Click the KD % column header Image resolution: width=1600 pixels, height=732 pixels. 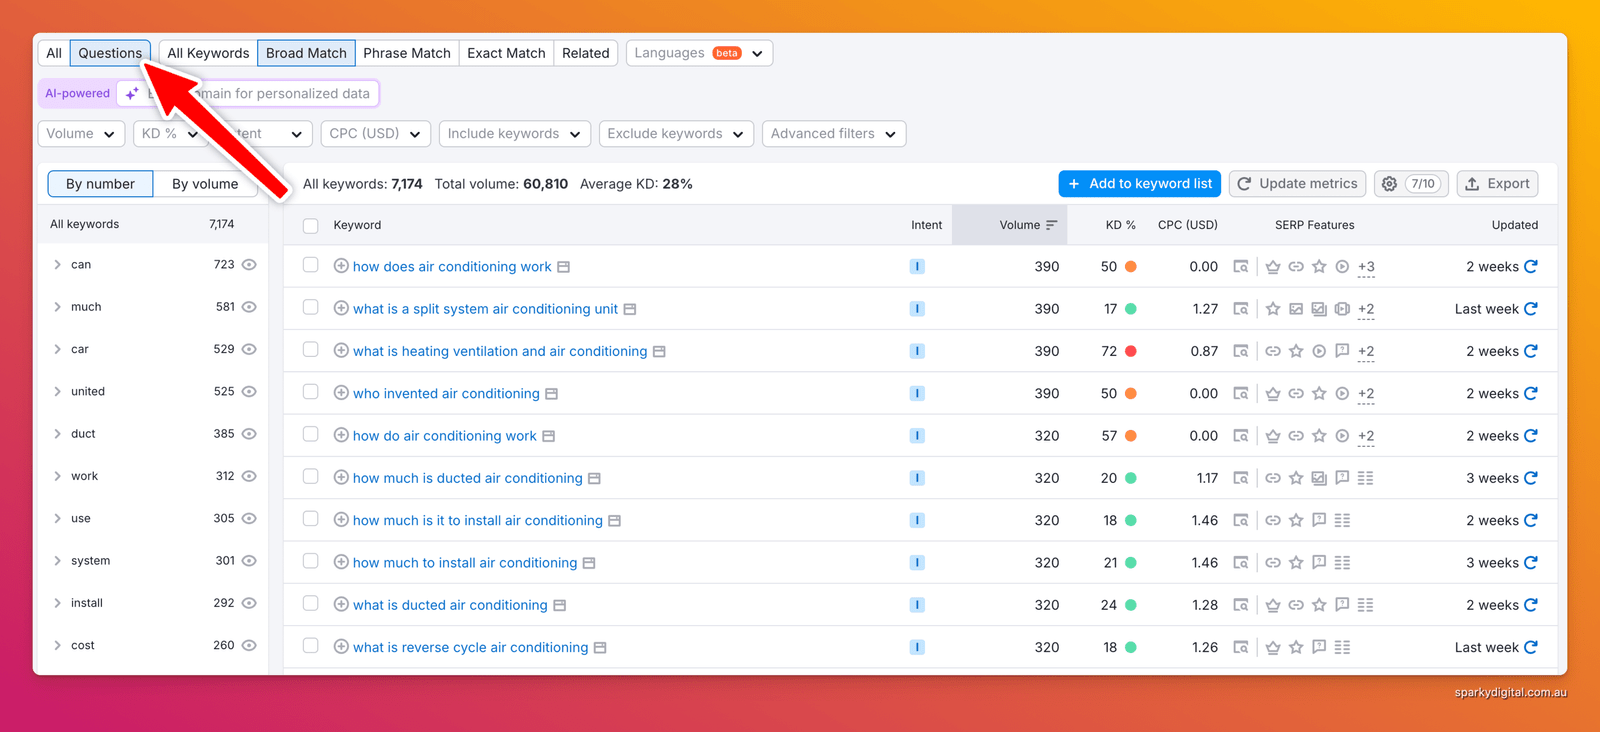point(1120,225)
